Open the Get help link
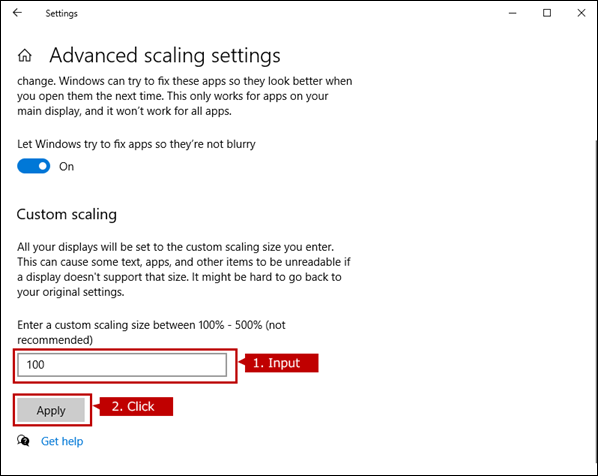Screen dimensions: 598x476 (62, 441)
